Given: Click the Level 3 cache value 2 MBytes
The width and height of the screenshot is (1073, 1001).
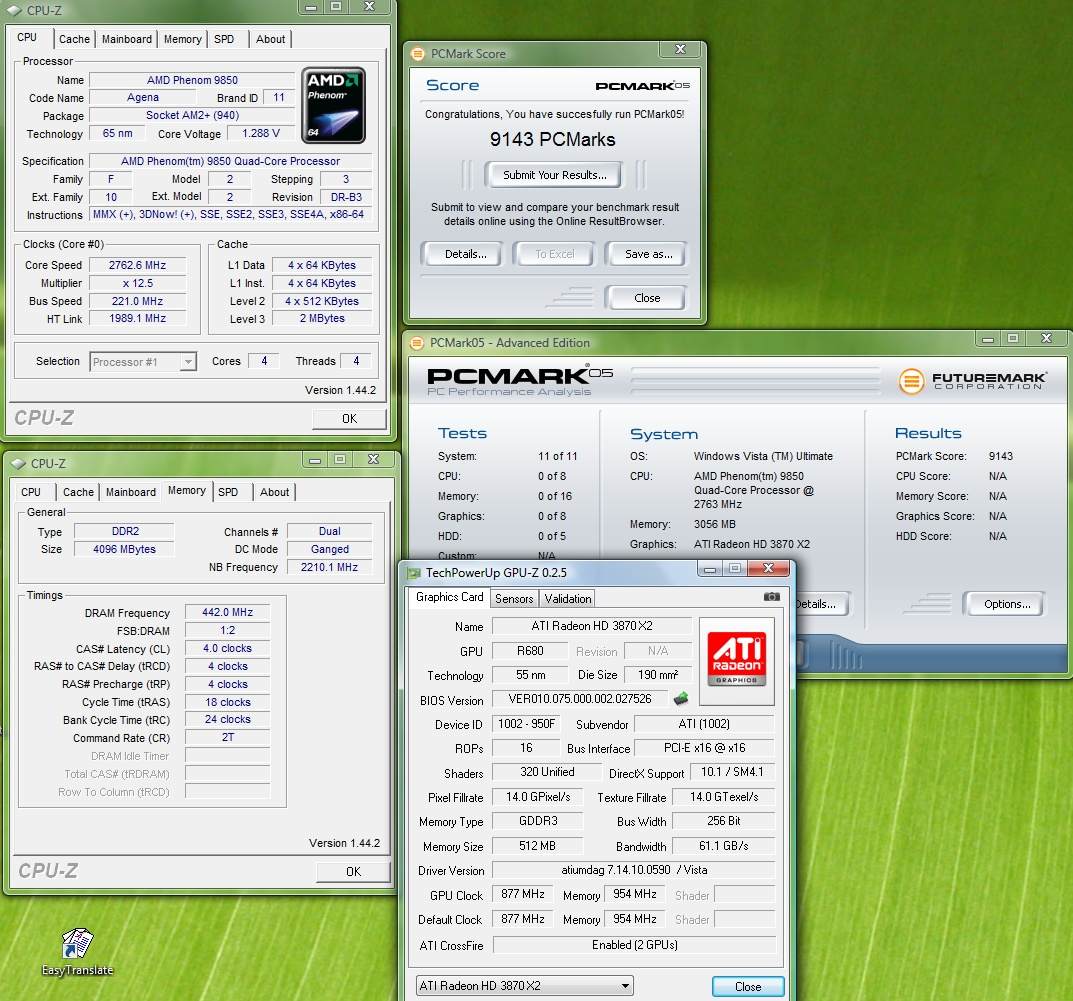Looking at the screenshot, I should 322,318.
